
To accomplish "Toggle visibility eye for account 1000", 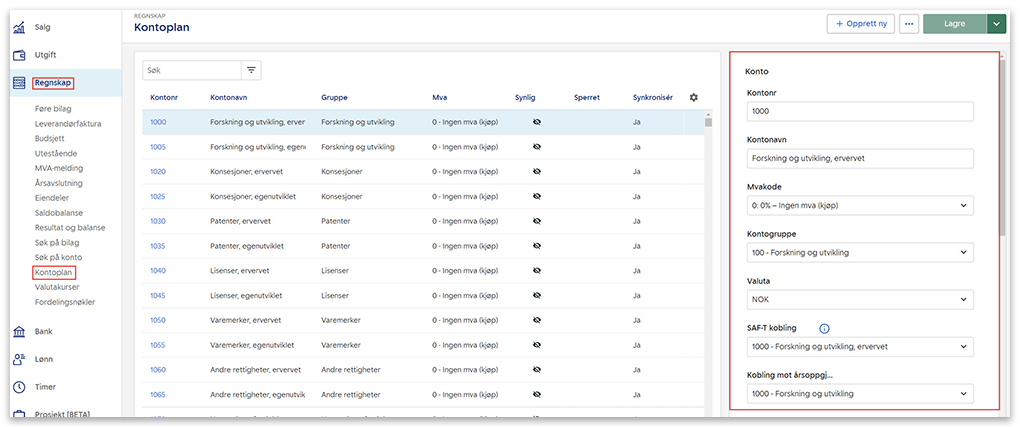I will click(x=536, y=122).
